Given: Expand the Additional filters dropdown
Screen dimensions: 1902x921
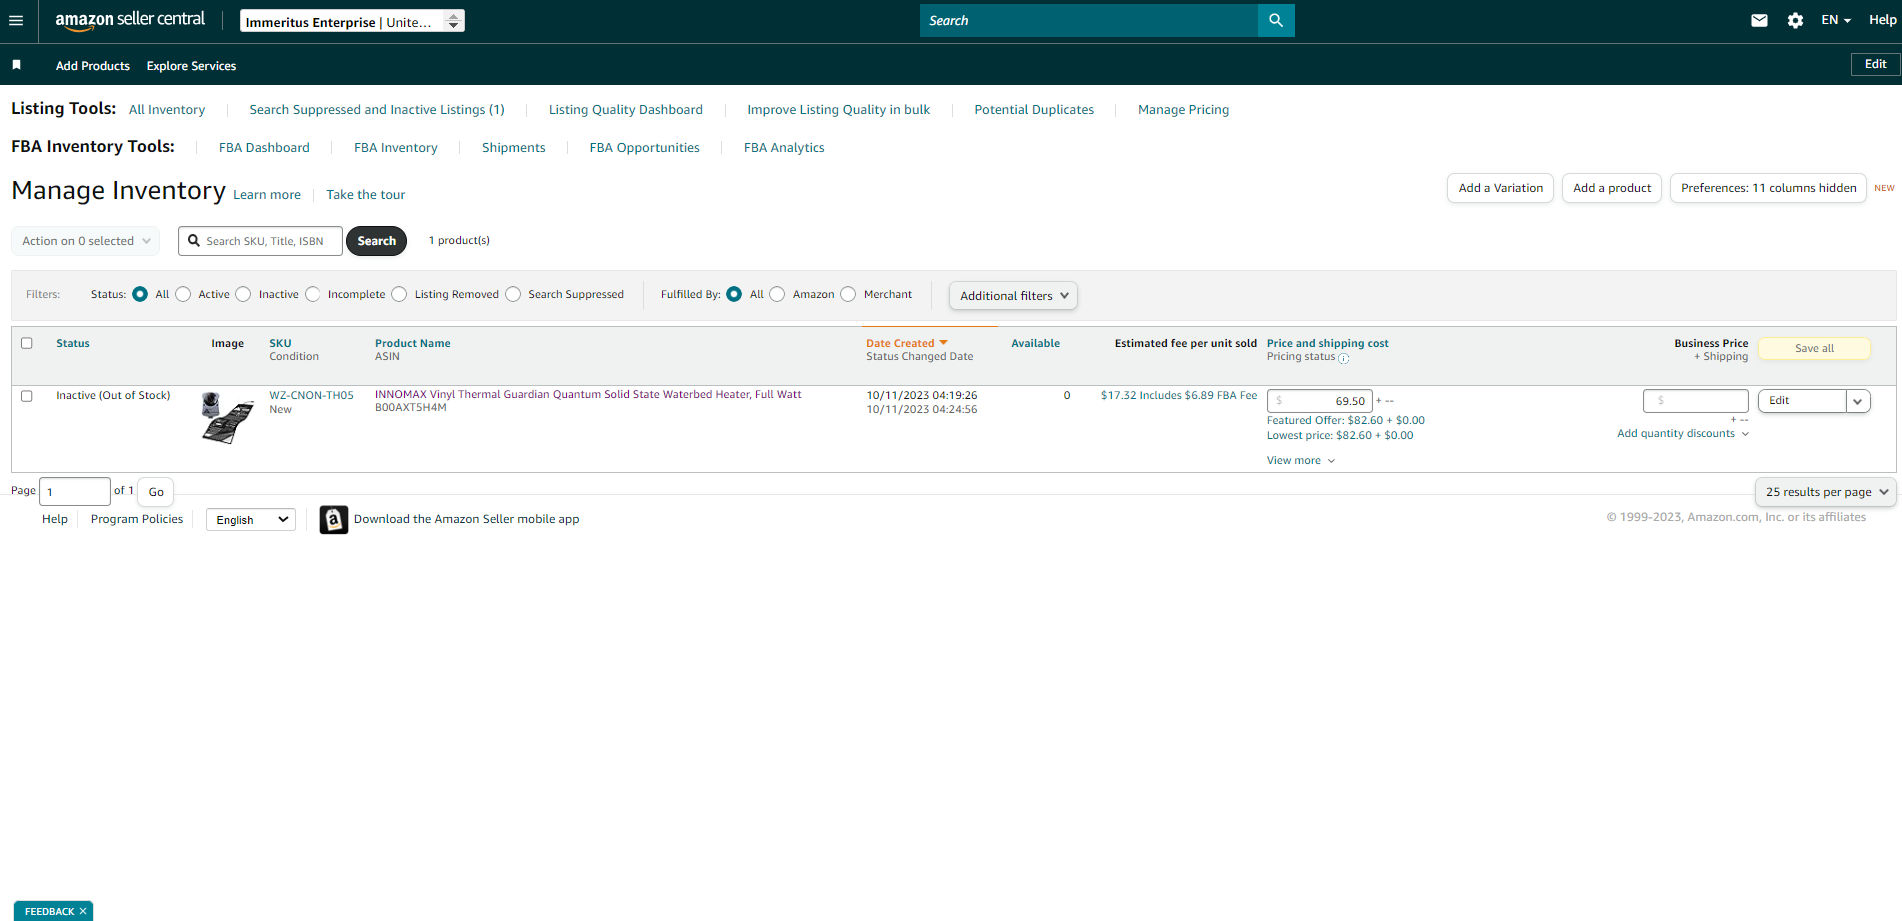Looking at the screenshot, I should point(1013,296).
